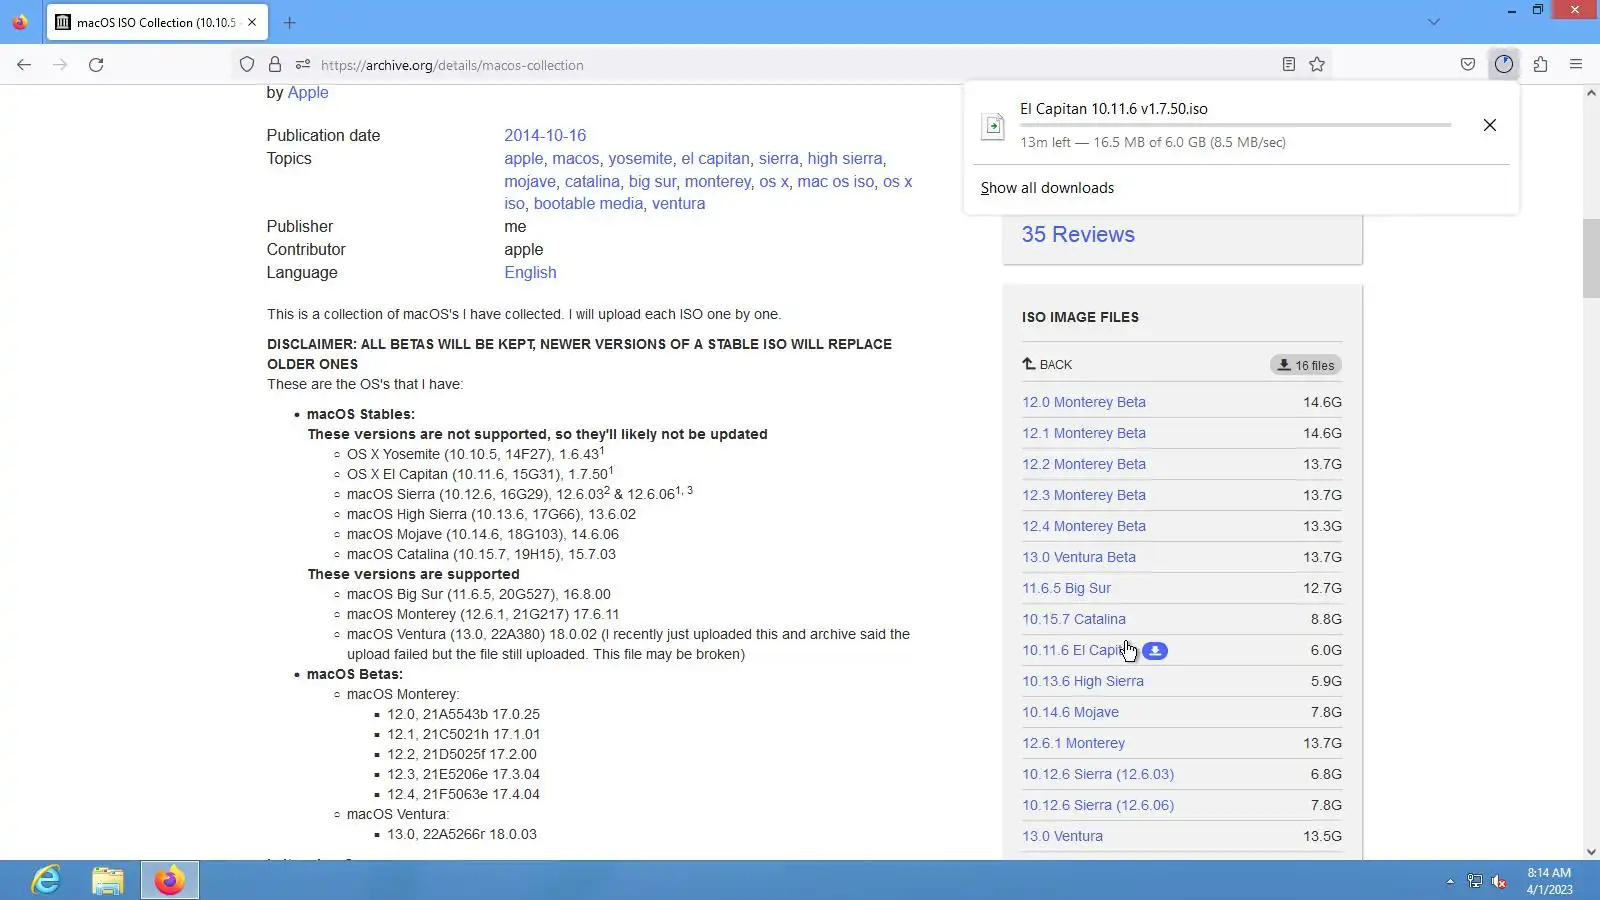Open site permissions icon in address bar
This screenshot has width=1600, height=900.
[303, 65]
